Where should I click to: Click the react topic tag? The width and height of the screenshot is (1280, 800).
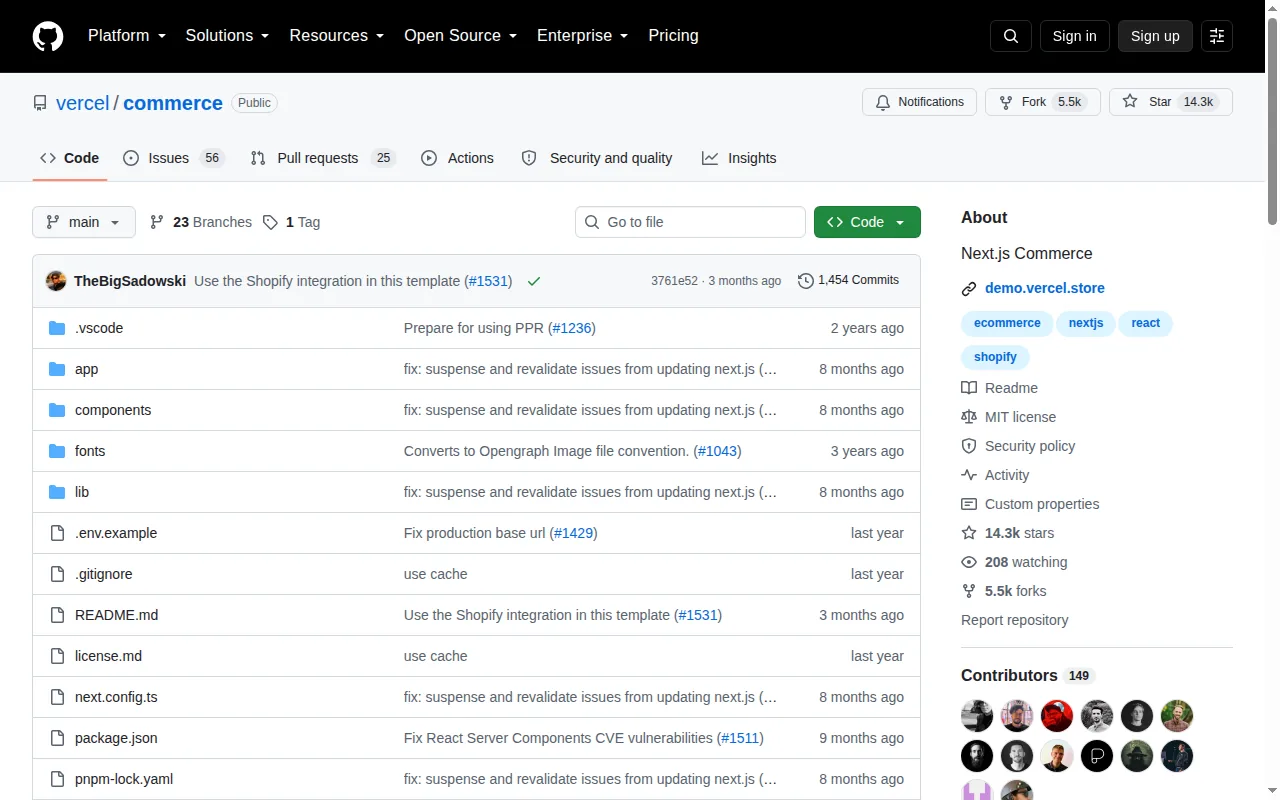pyautogui.click(x=1146, y=323)
